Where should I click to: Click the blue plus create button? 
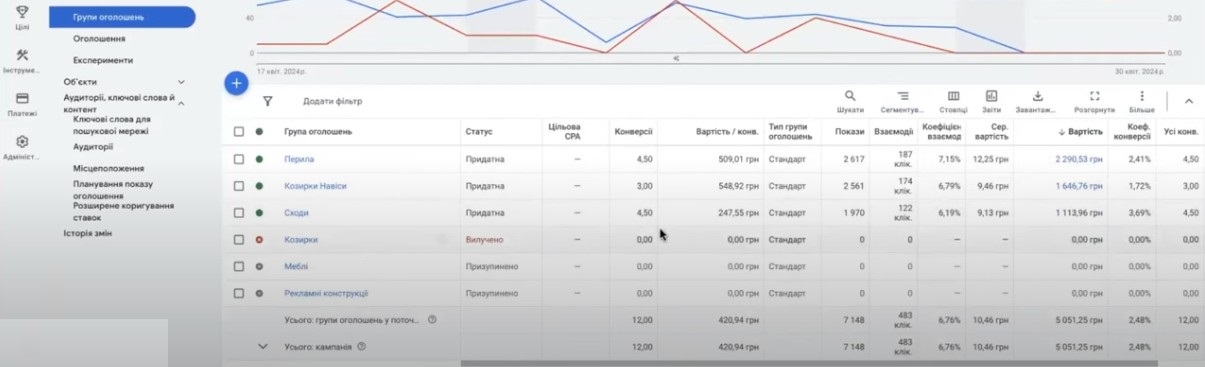236,83
